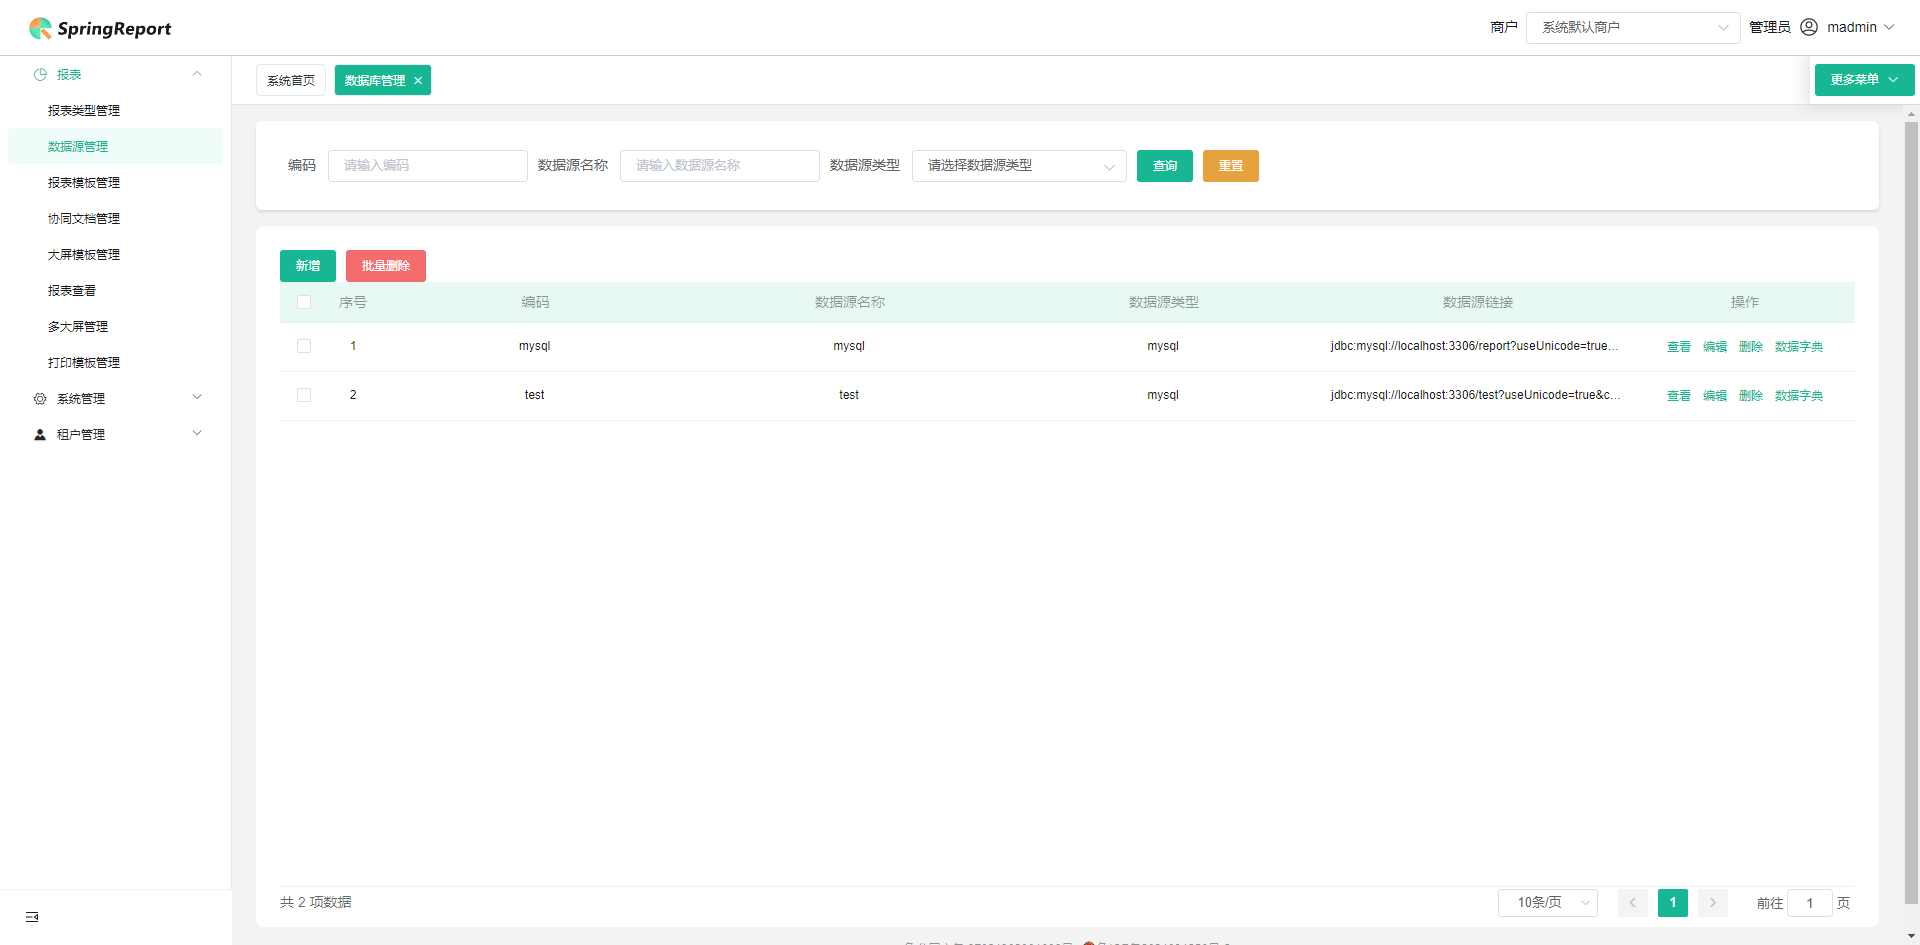Collapse sidebar with bottom fold icon
The image size is (1920, 945).
[x=32, y=917]
